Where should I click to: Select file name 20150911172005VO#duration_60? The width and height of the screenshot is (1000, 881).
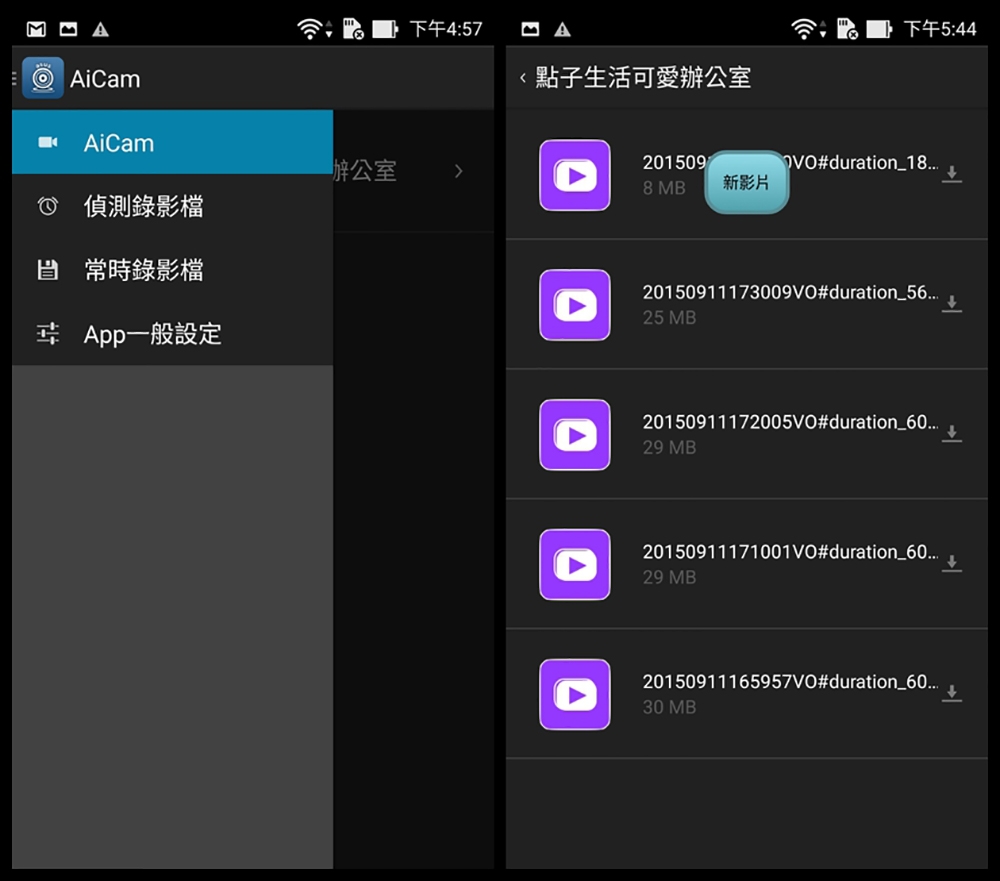[790, 422]
